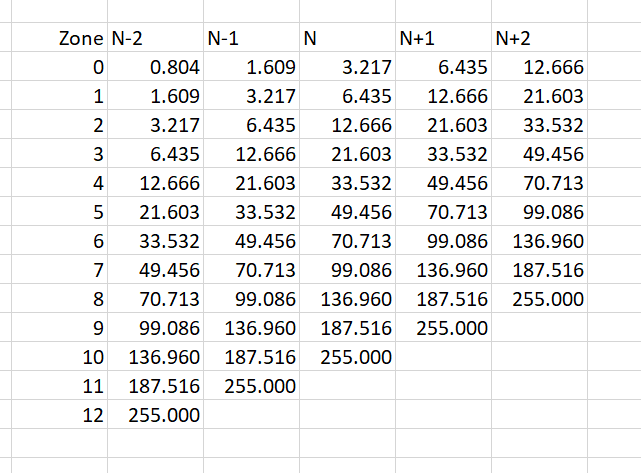641x473 pixels.
Task: Select 255.000 in Zone 10 row
Action: (x=348, y=356)
